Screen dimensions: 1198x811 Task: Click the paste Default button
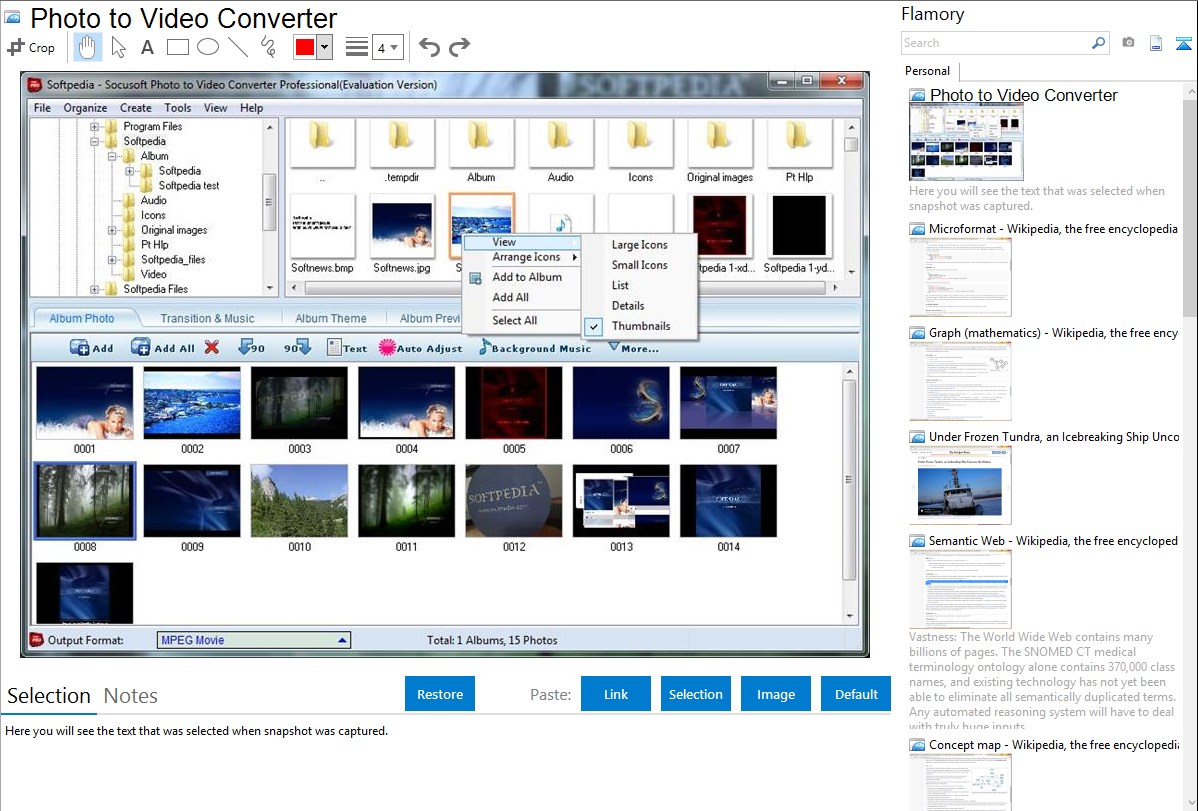[x=856, y=694]
